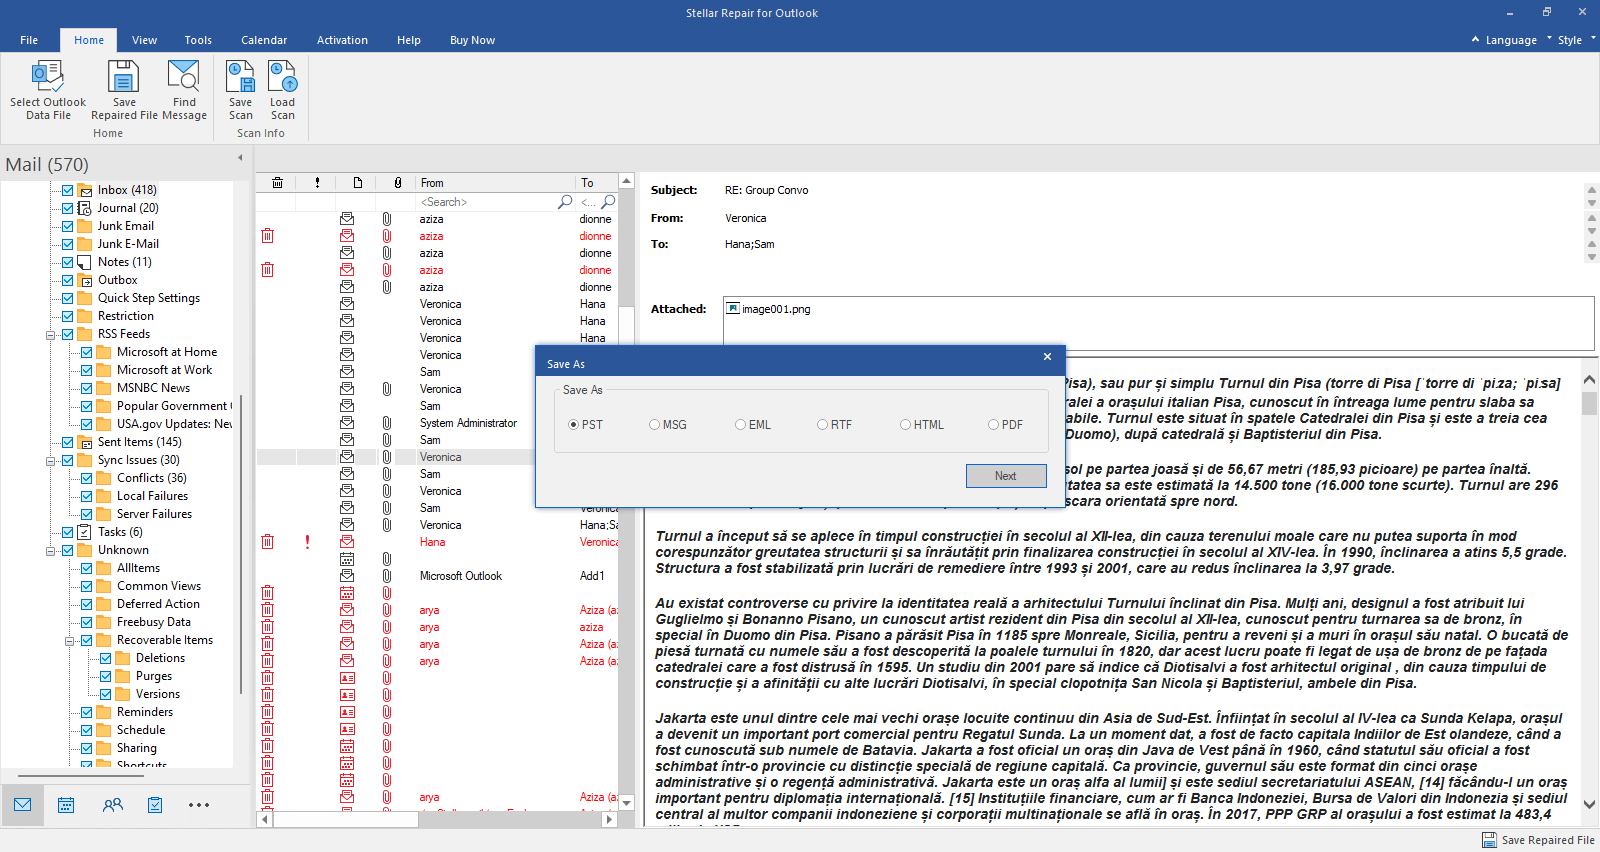Sort by From column header
This screenshot has width=1600, height=852.
(496, 183)
